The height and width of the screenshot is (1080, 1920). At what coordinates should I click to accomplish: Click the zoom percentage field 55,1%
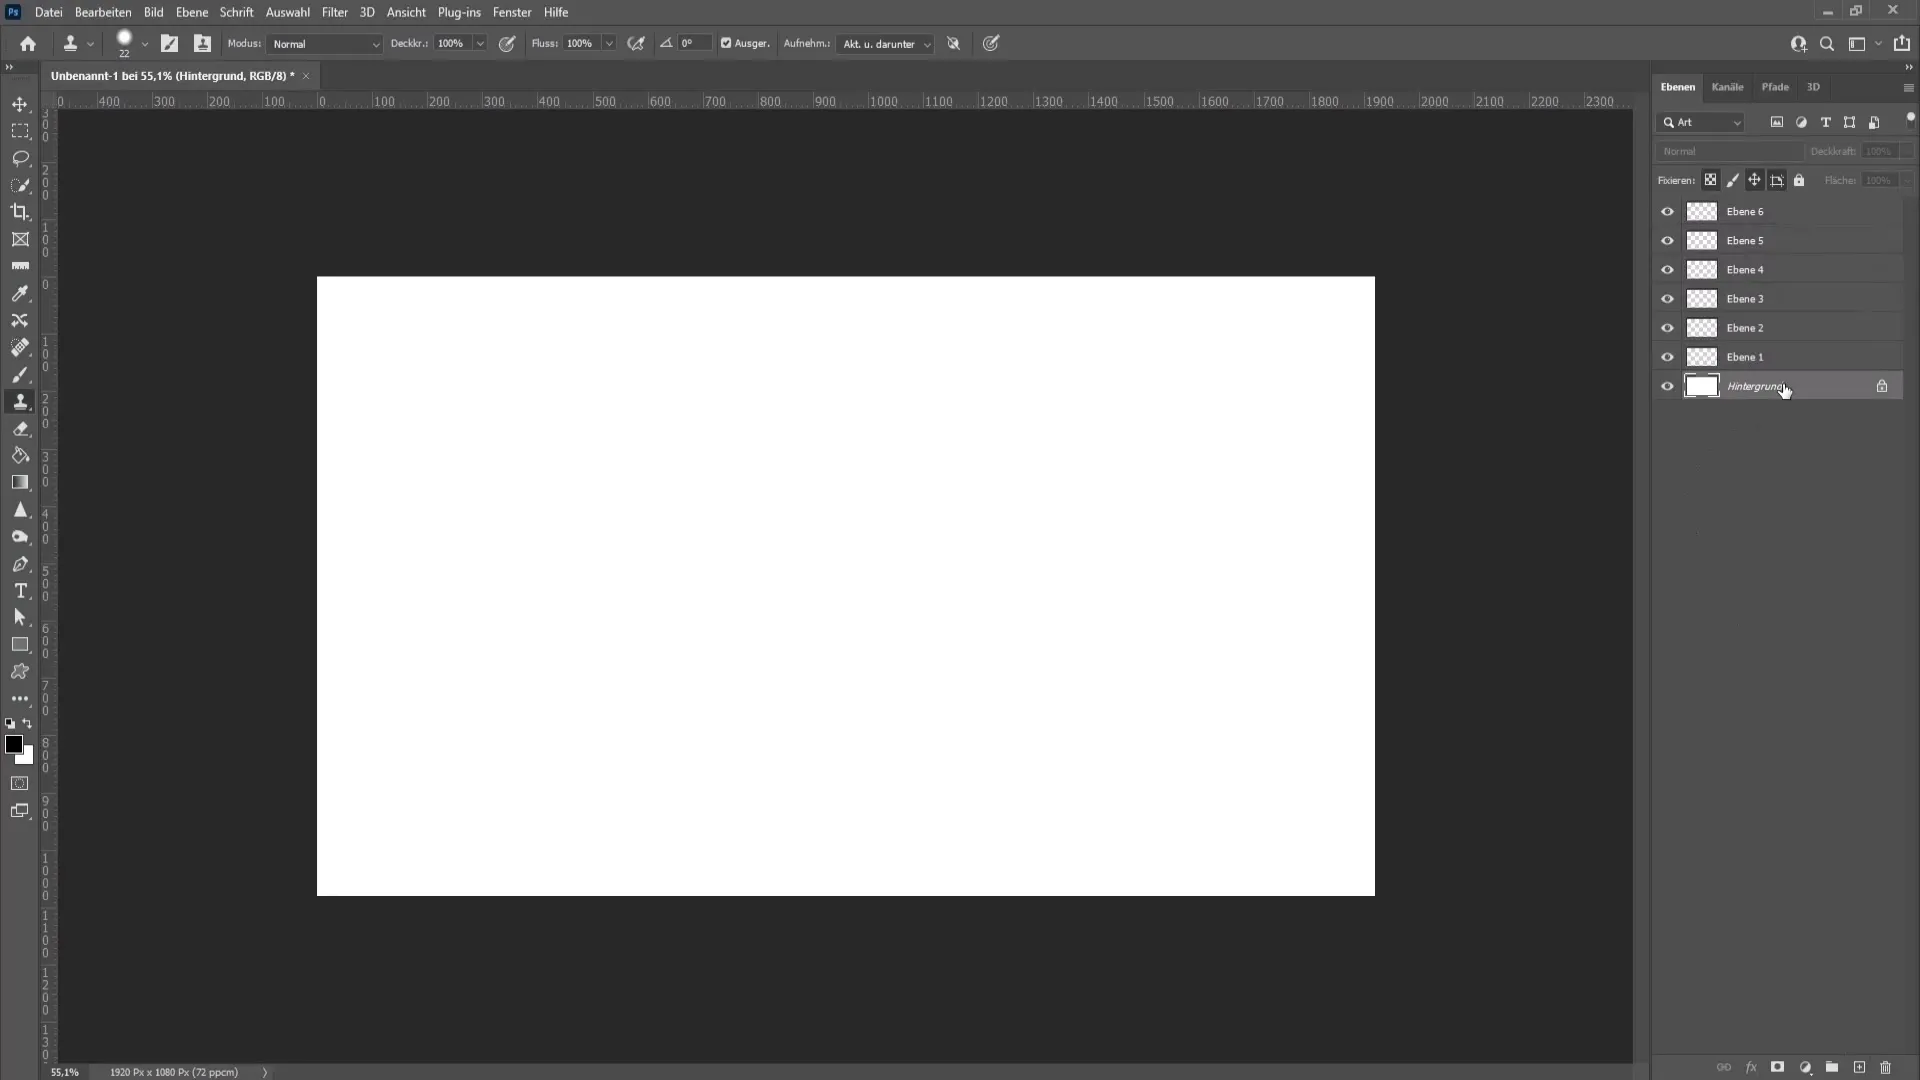pos(65,1072)
